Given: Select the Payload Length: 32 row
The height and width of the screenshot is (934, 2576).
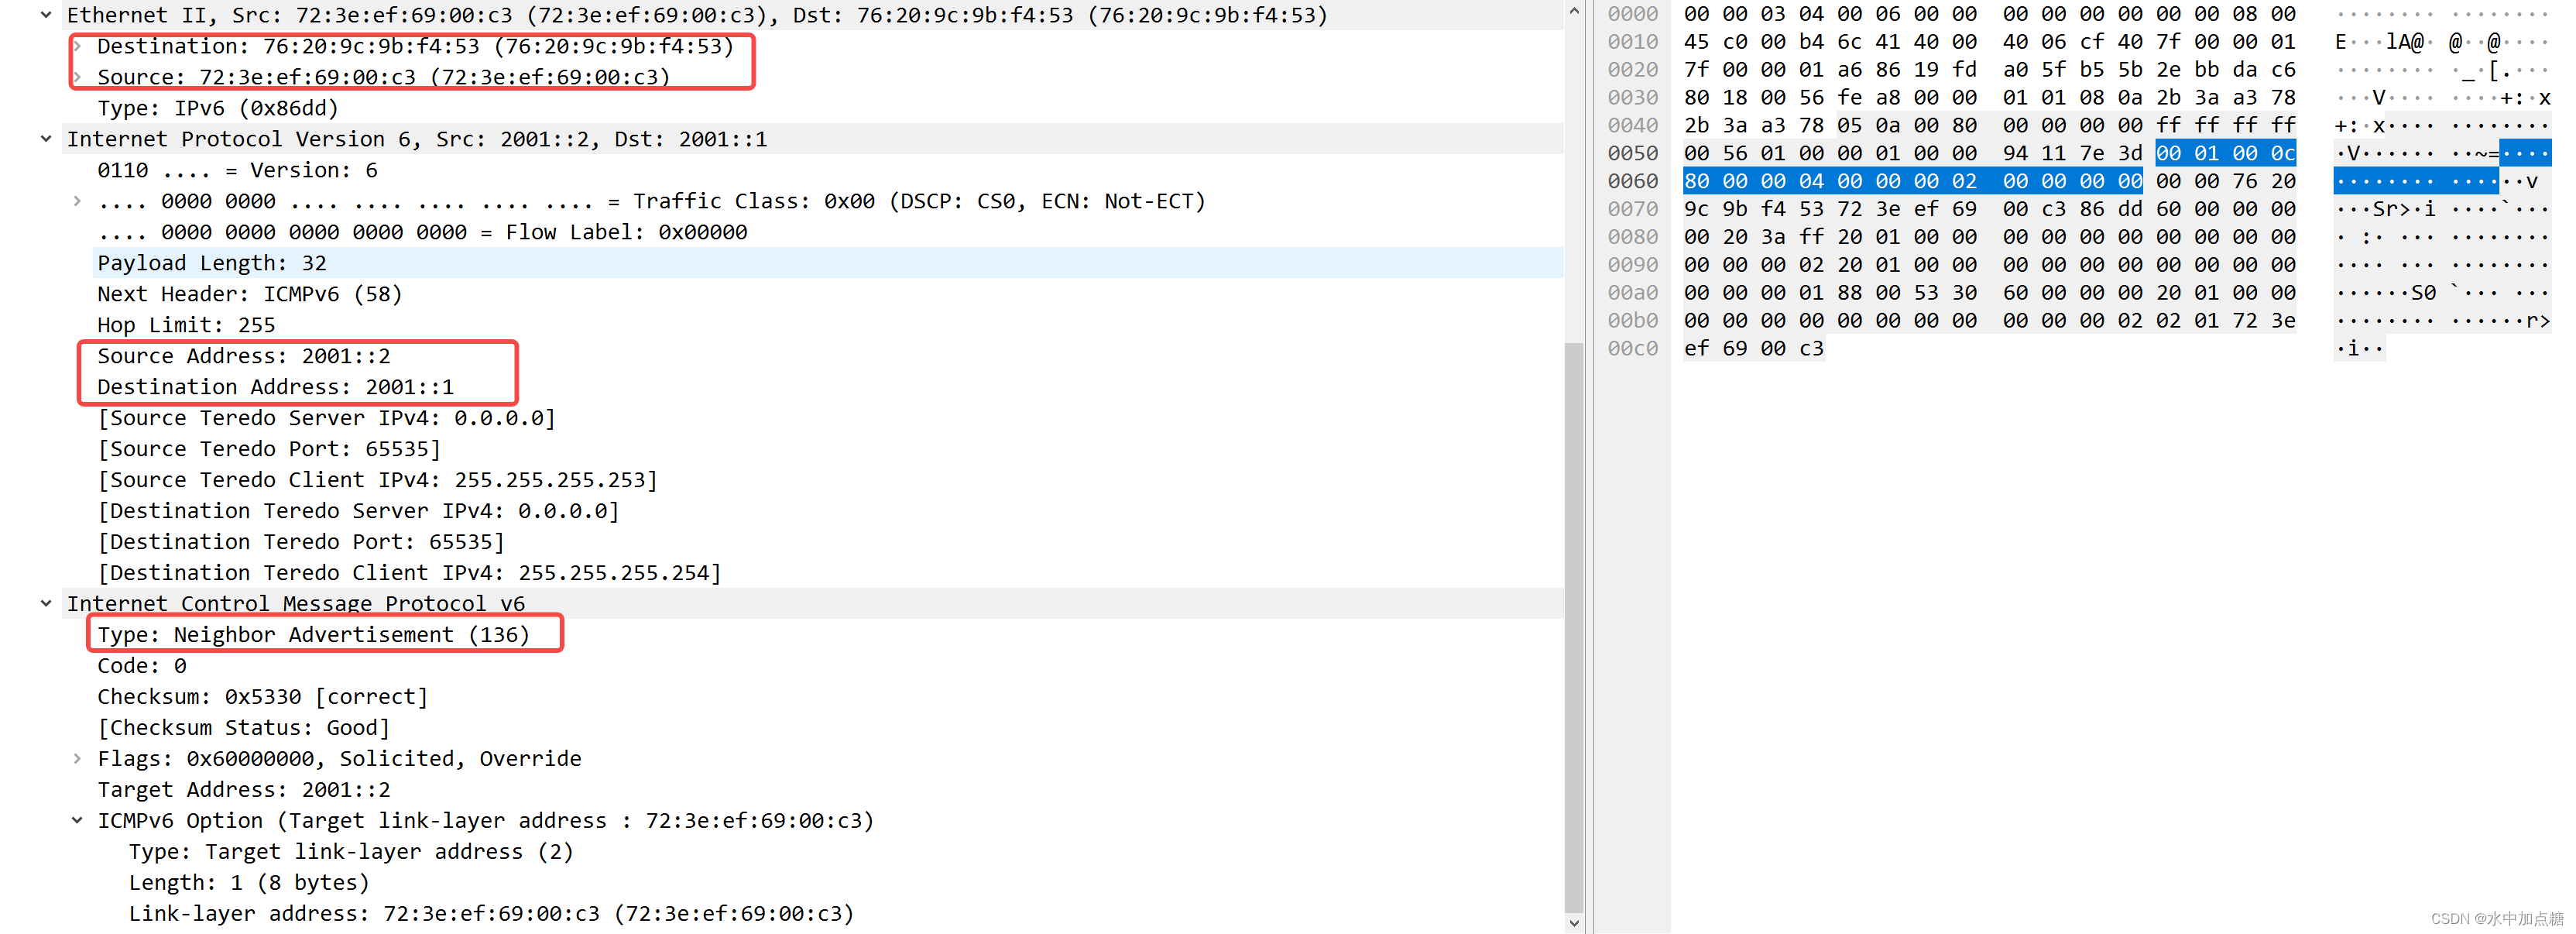Looking at the screenshot, I should point(211,263).
